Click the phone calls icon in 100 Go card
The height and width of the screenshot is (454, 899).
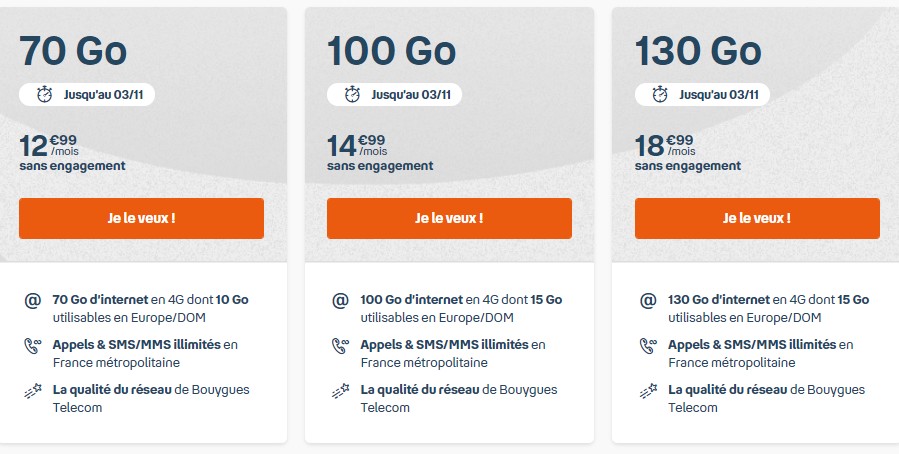(x=340, y=346)
